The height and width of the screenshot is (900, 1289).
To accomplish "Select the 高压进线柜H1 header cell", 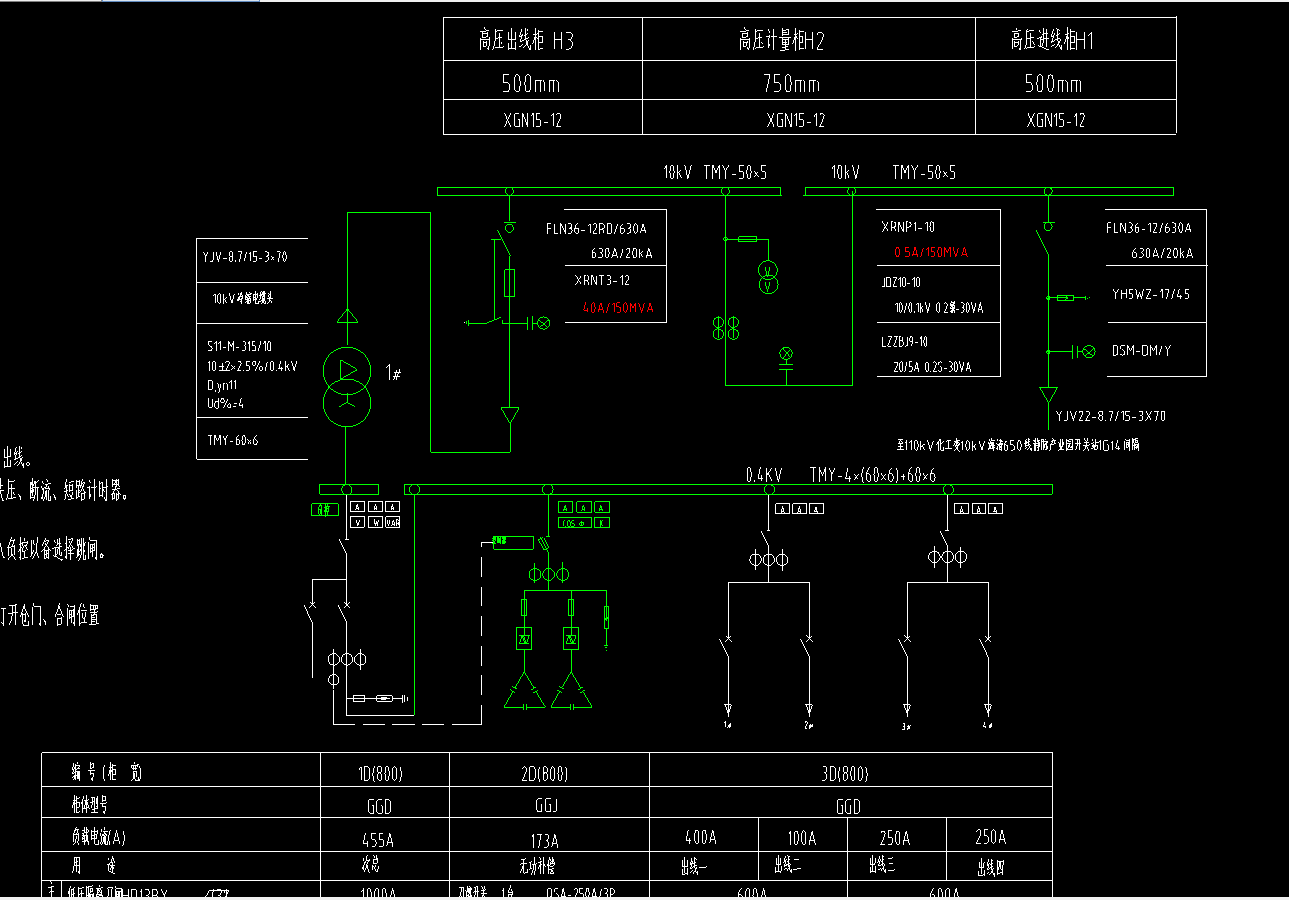I will pyautogui.click(x=1076, y=40).
